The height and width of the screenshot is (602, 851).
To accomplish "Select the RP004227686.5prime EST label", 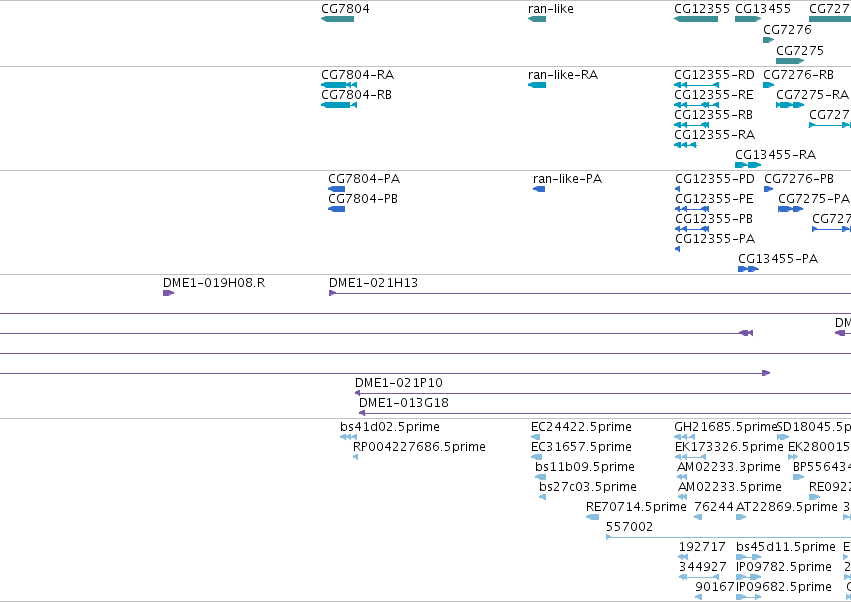I will (x=419, y=447).
